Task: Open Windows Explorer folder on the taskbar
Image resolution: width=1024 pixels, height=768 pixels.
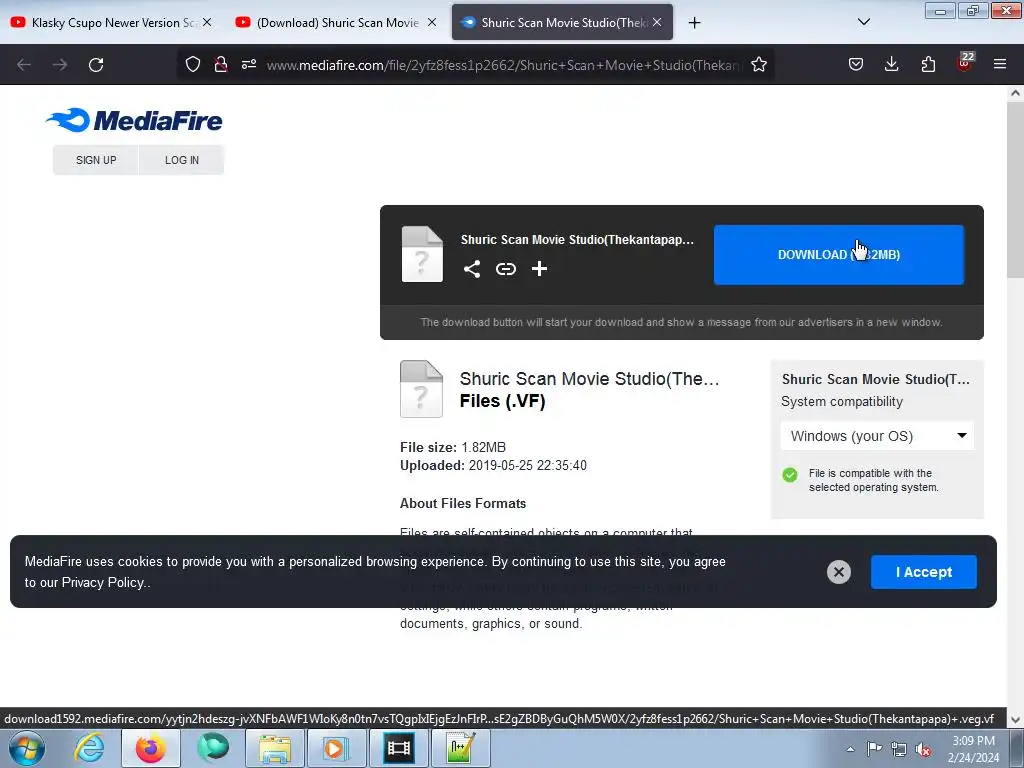Action: (x=275, y=748)
